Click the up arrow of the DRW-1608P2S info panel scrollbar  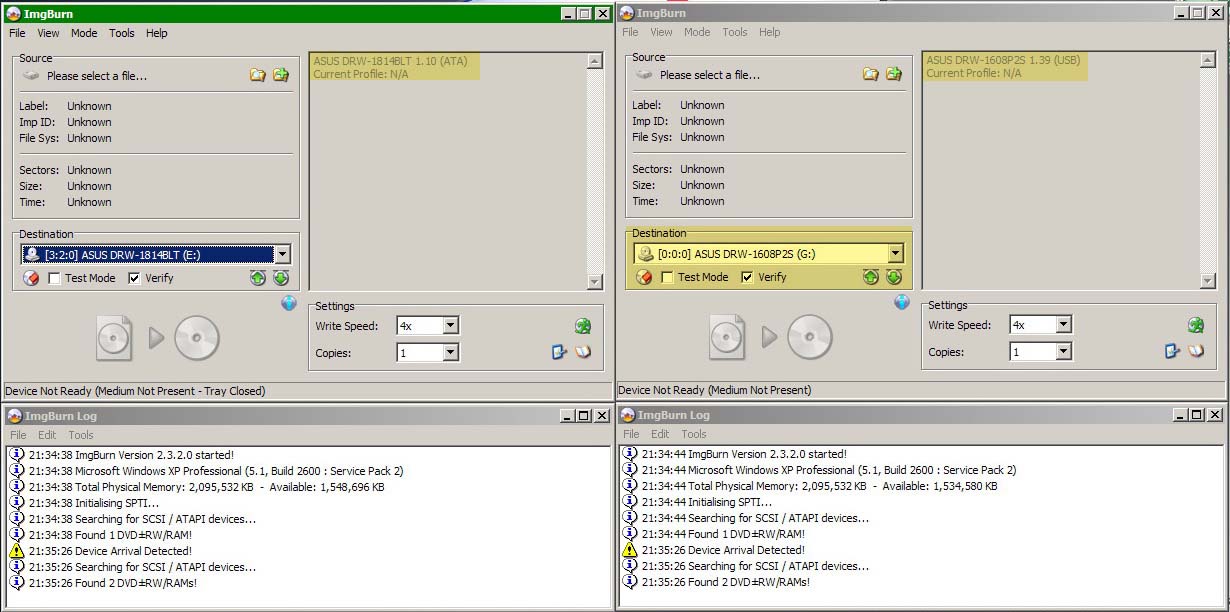click(1208, 60)
